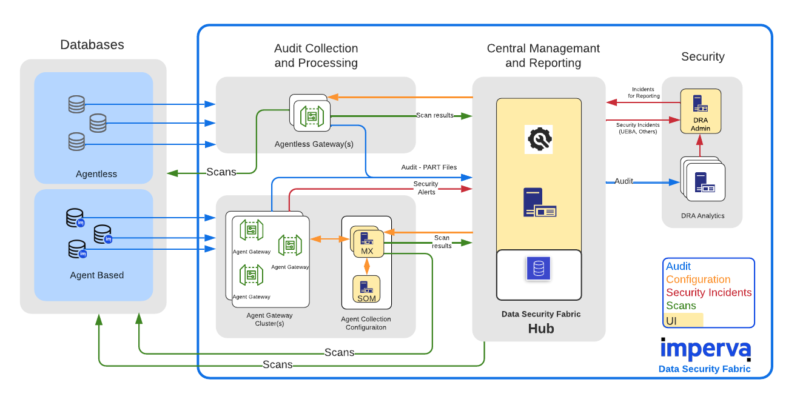Click the Databases heading
Image resolution: width=800 pixels, height=402 pixels.
tap(93, 45)
